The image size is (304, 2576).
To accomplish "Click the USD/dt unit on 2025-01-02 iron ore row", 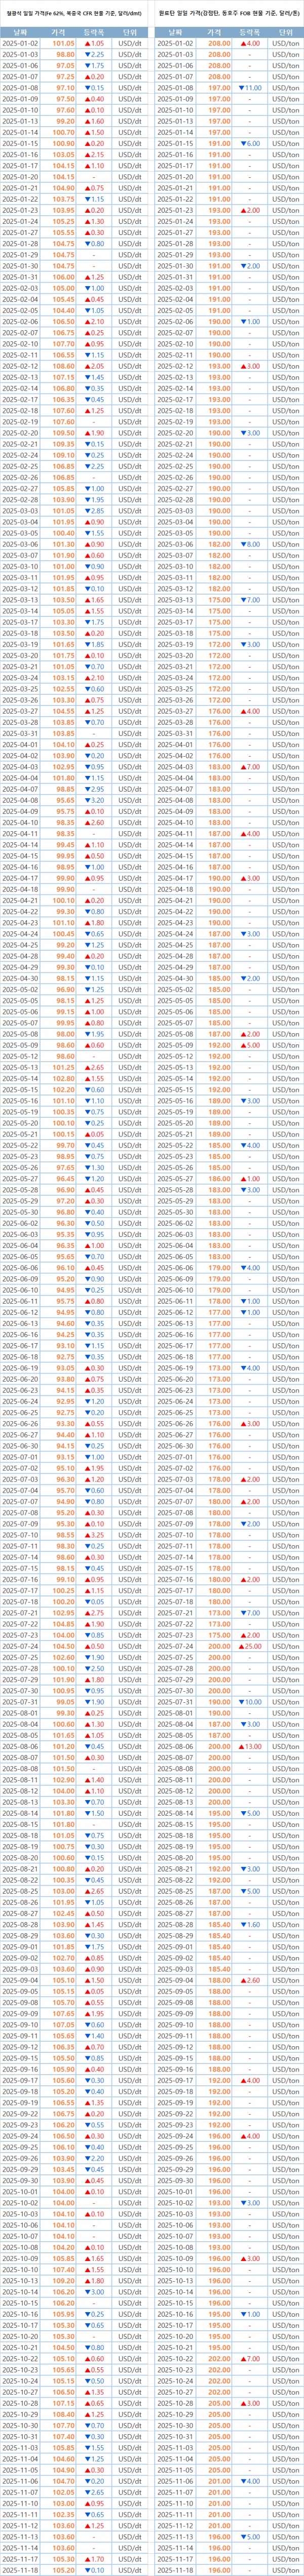I will (x=129, y=44).
